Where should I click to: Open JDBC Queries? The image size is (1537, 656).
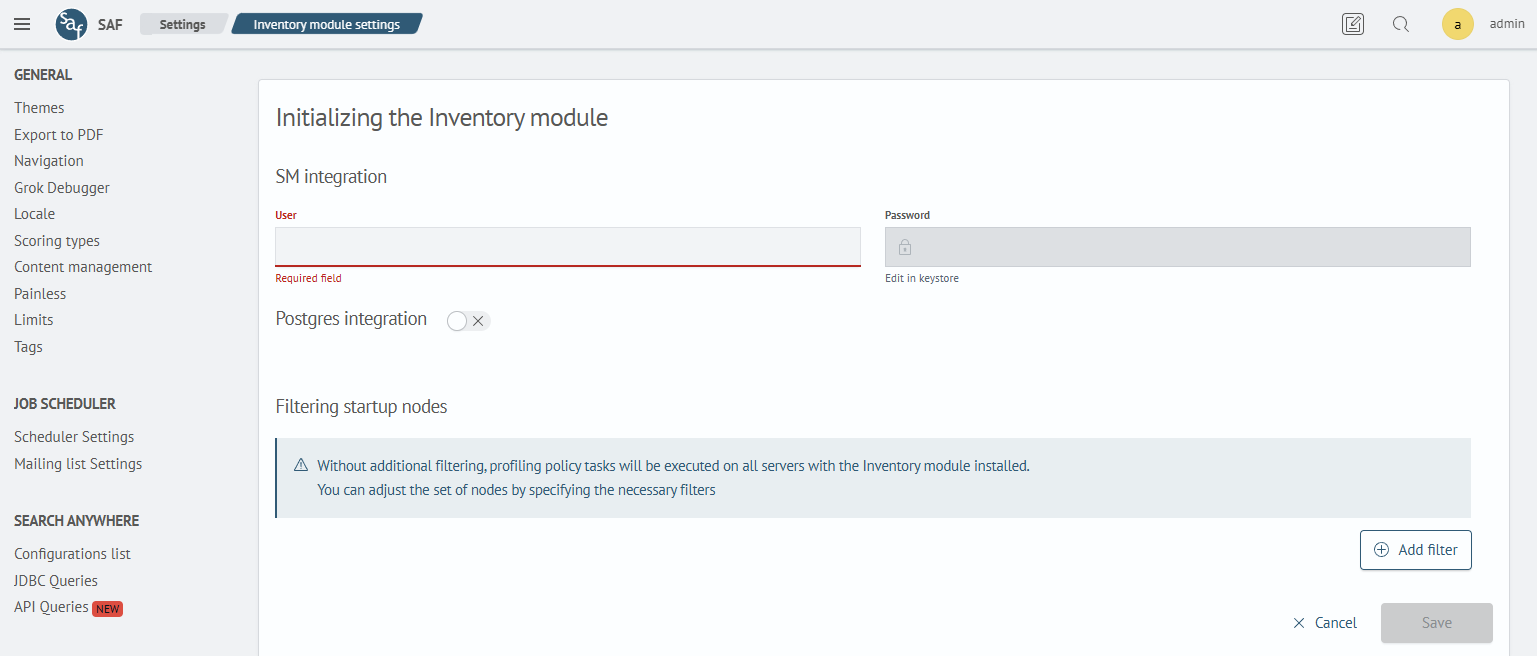click(x=56, y=581)
